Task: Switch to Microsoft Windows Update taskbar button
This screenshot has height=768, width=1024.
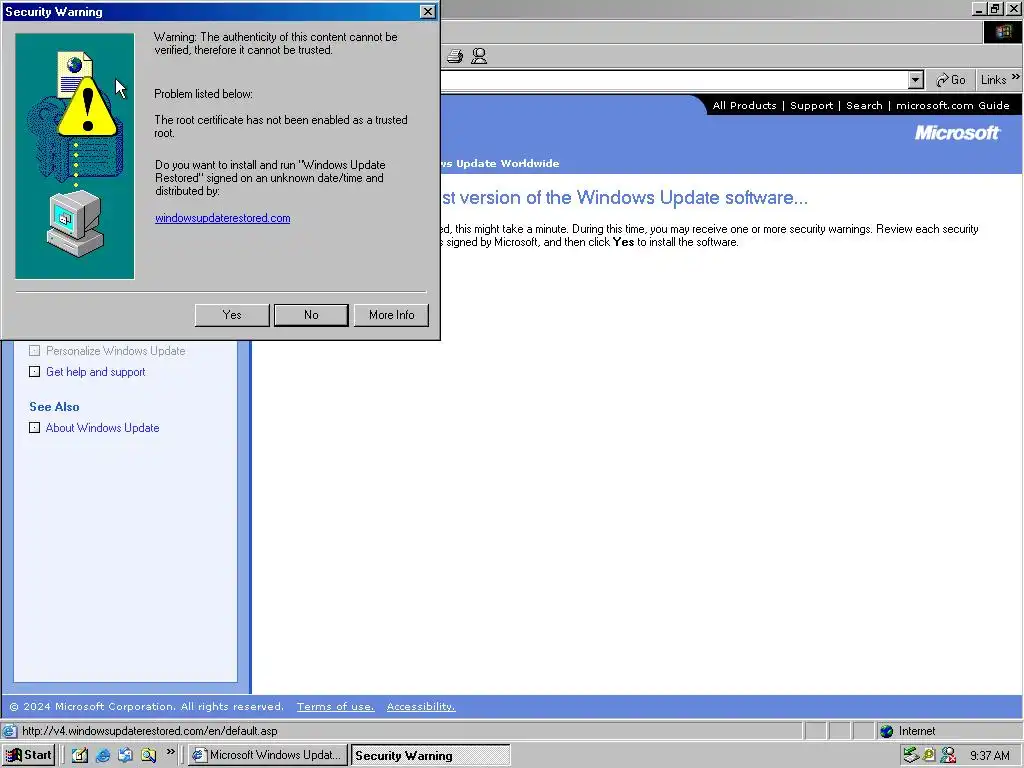Action: pyautogui.click(x=268, y=755)
